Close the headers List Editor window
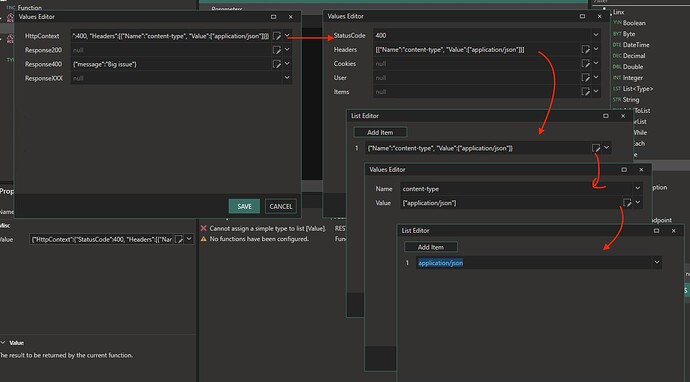 [x=623, y=116]
